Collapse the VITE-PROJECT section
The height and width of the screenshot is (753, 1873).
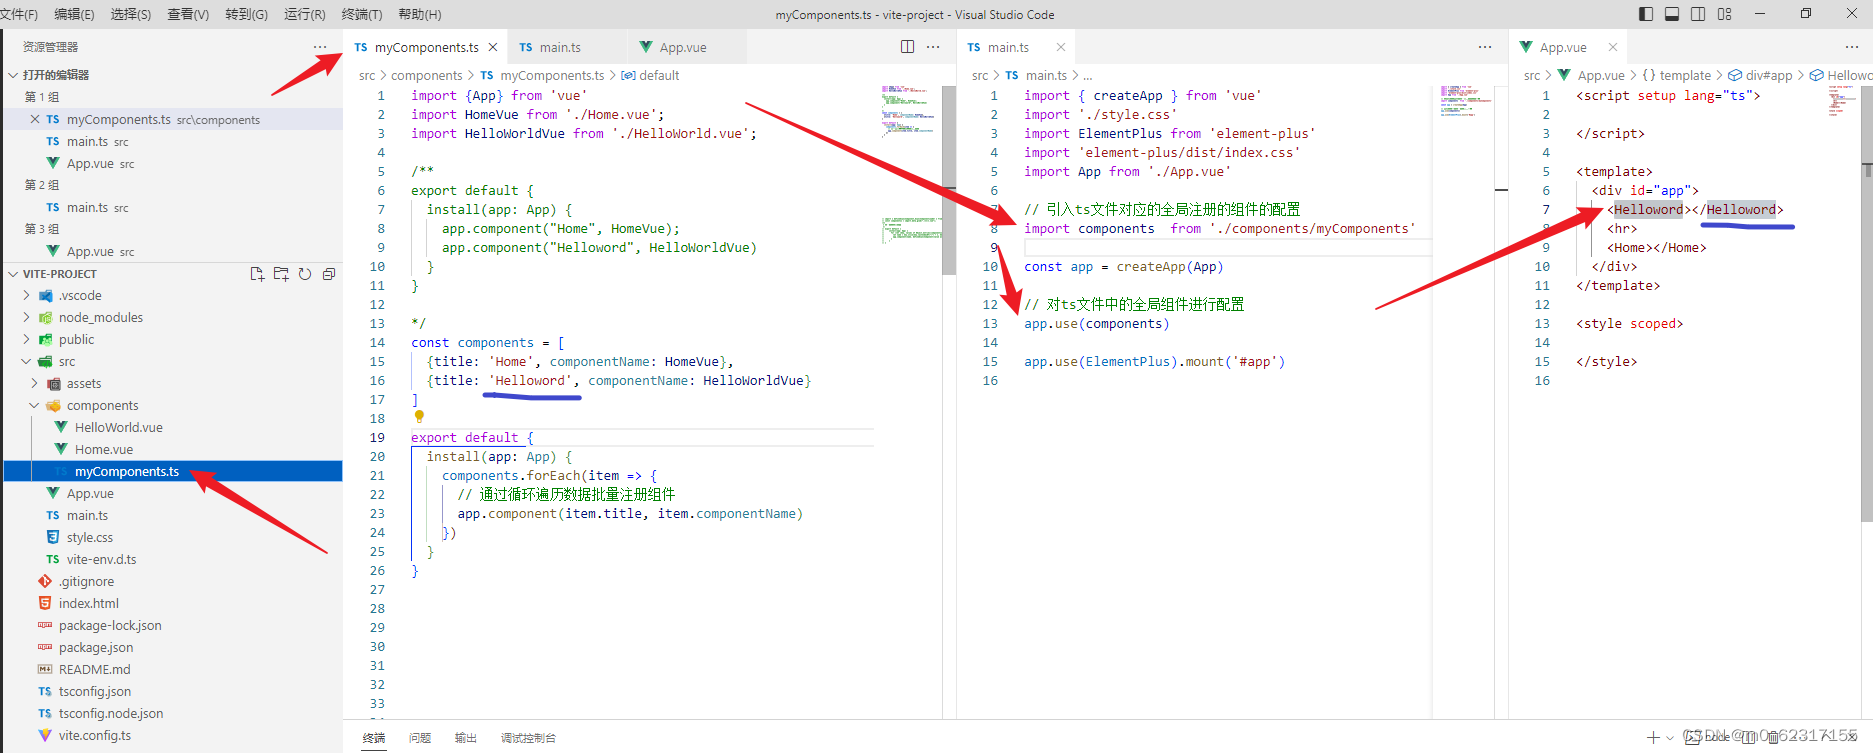click(x=13, y=274)
